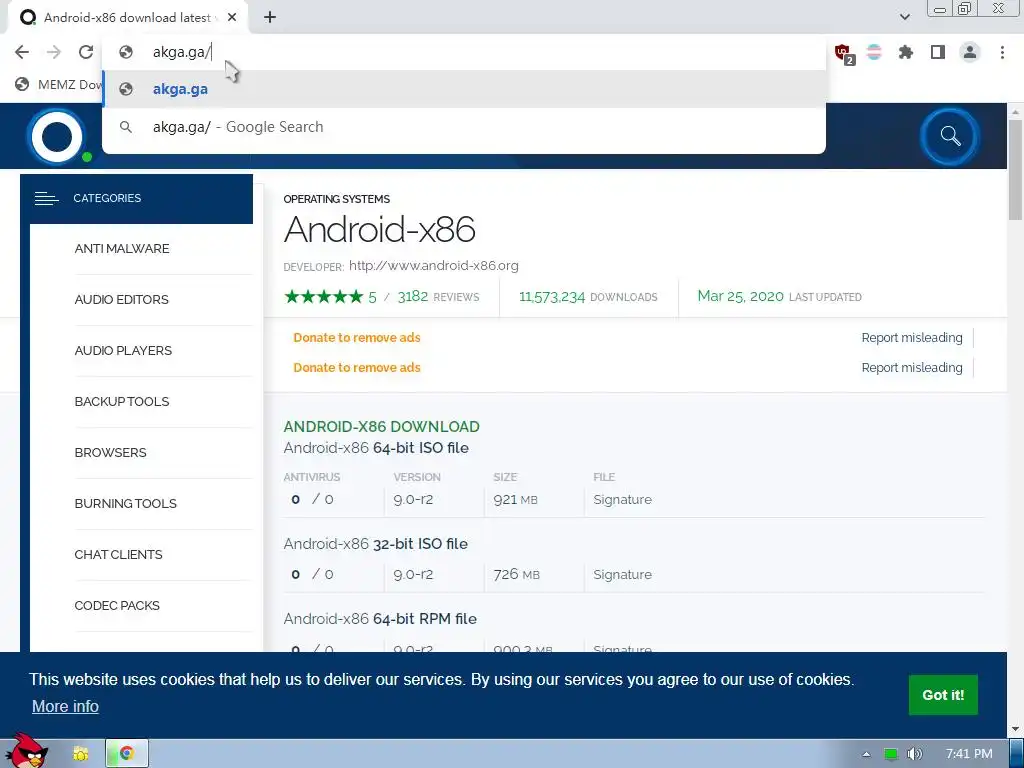Open the Chrome profile avatar

click(x=970, y=52)
